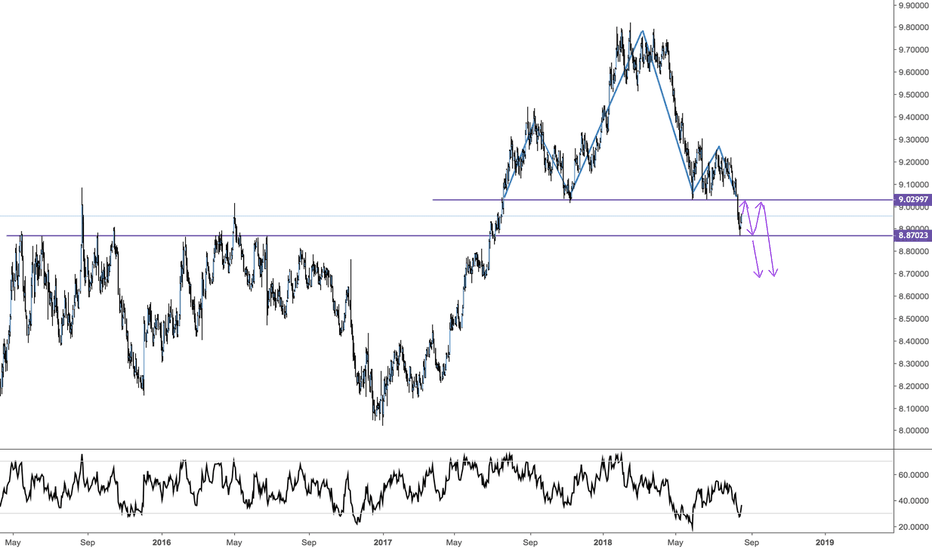This screenshot has height=550, width=932.
Task: Click the 8.10000 price axis label
Action: click(x=913, y=409)
